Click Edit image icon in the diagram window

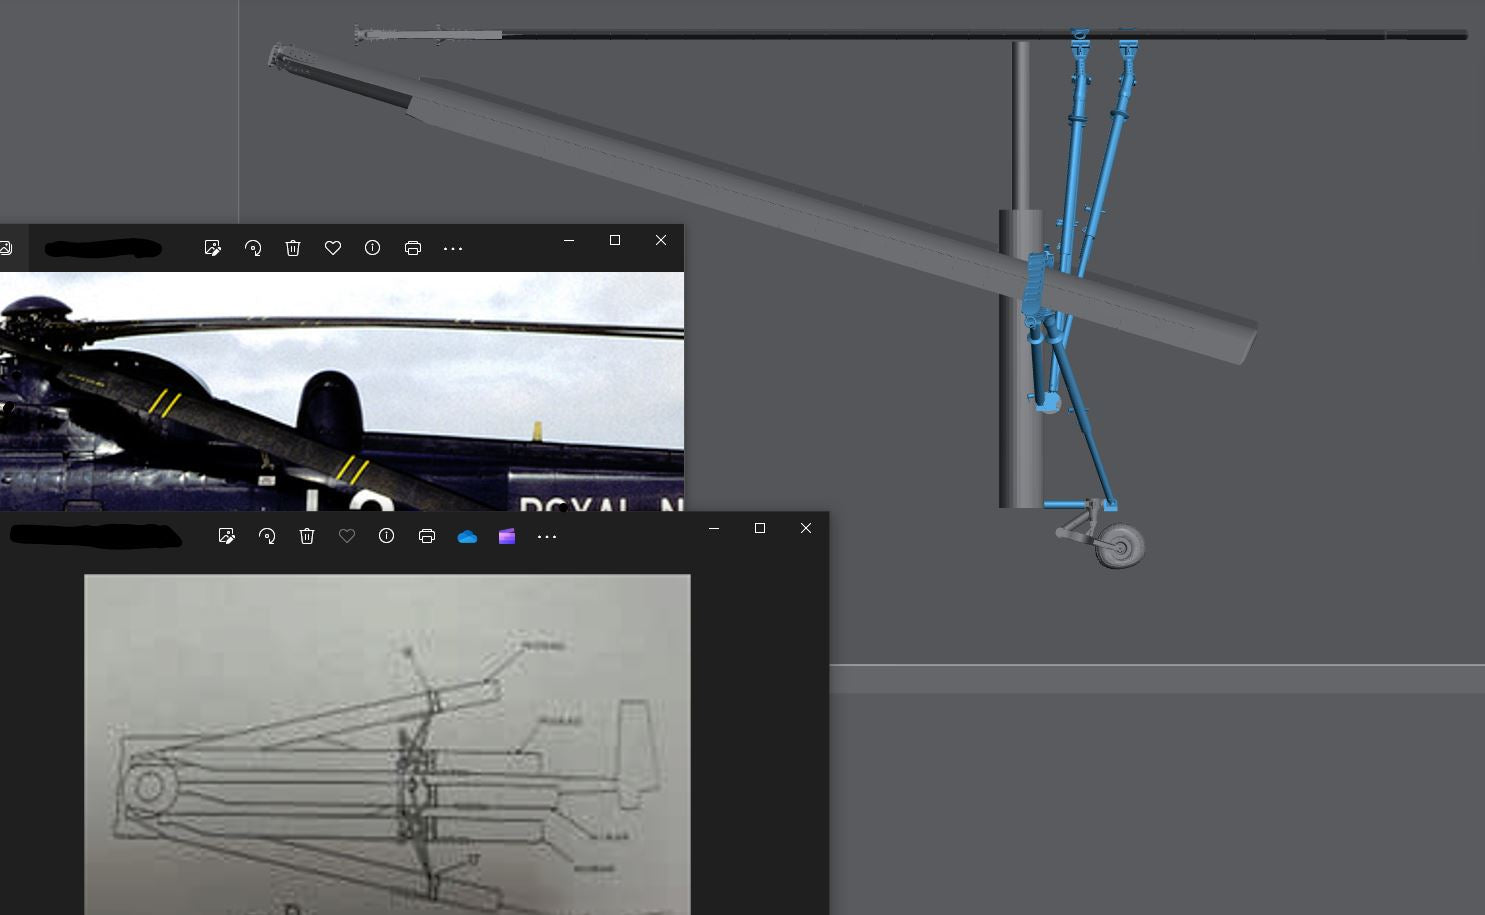226,536
